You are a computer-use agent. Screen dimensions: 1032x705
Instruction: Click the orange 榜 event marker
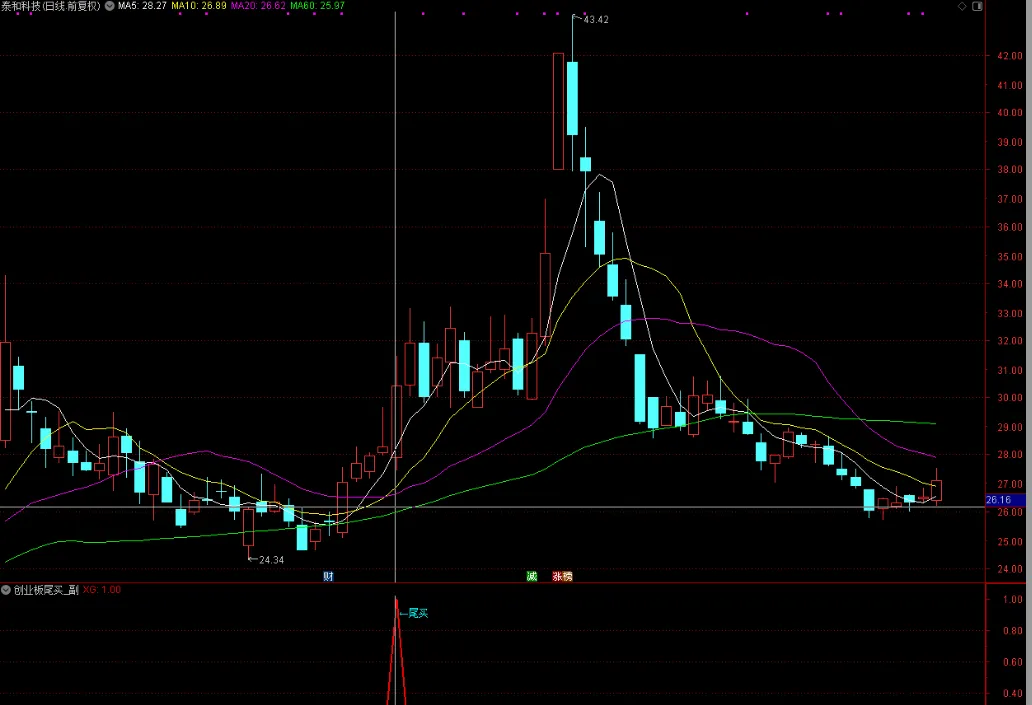567,576
